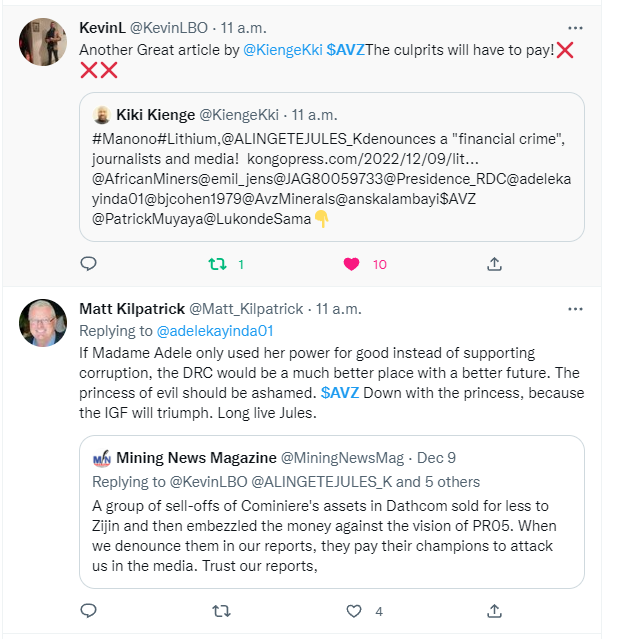
Task: Open the @adelekayinda01 reply link
Action: [215, 331]
